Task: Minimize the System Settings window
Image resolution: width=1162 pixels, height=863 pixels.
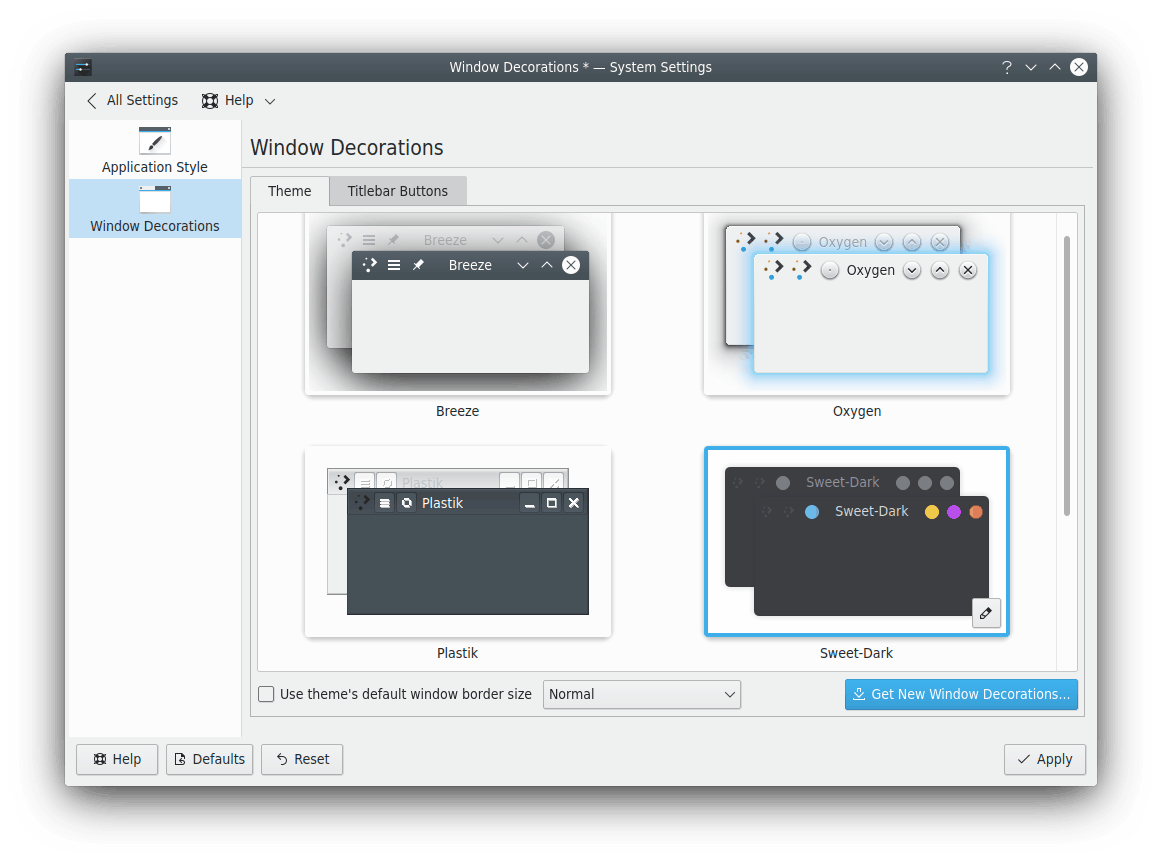Action: click(x=1031, y=67)
